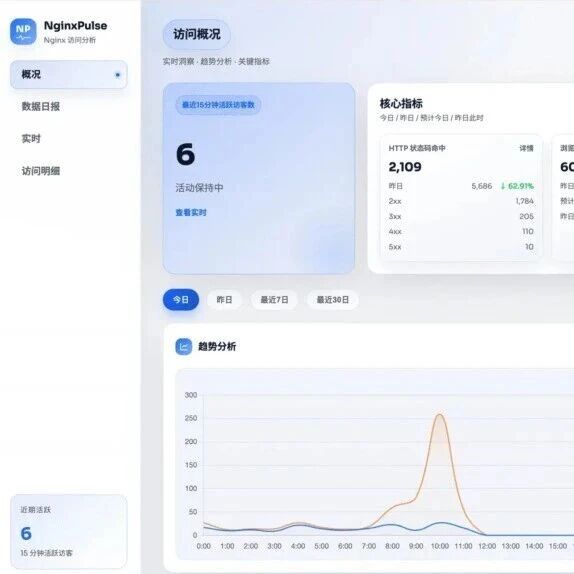Click the 62.91% decrease indicator
Screen dimensions: 574x574
517,186
